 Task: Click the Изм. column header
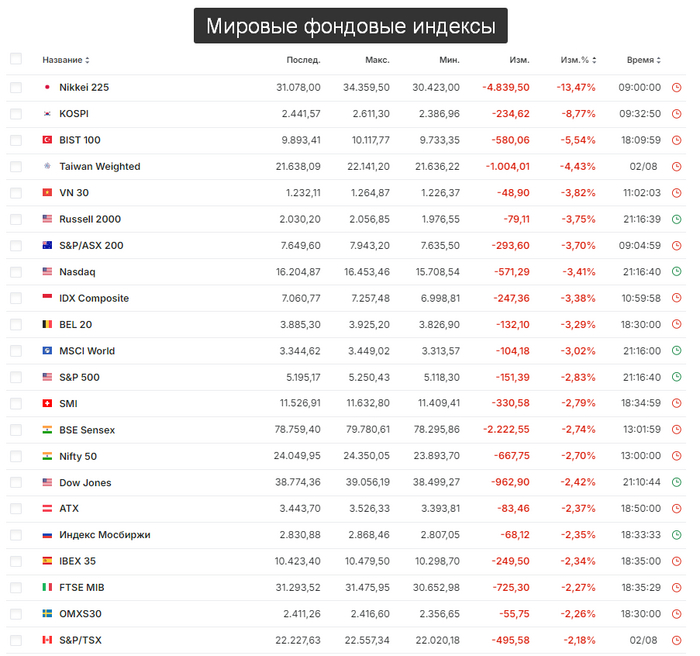pos(519,60)
